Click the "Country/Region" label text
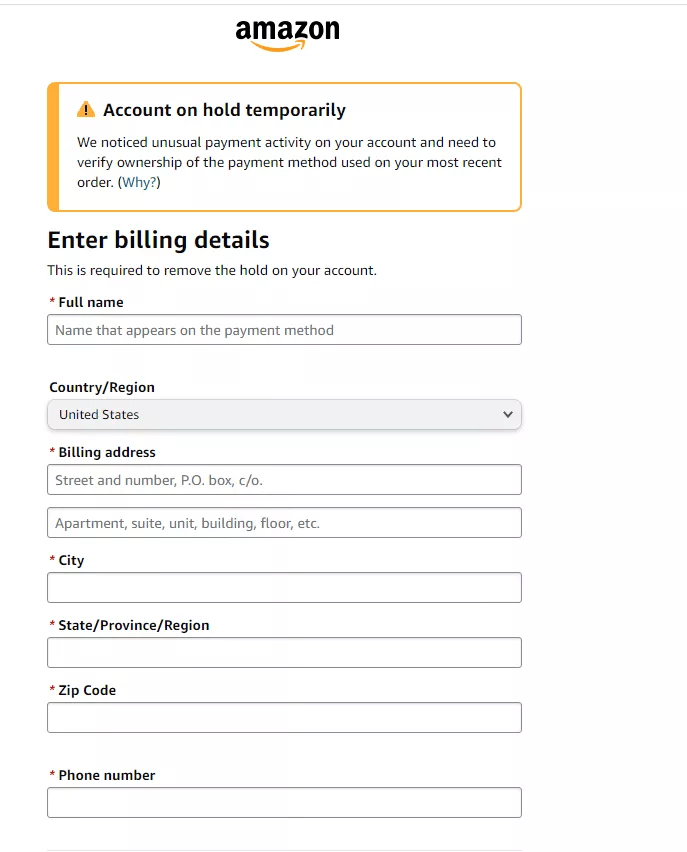 (102, 387)
